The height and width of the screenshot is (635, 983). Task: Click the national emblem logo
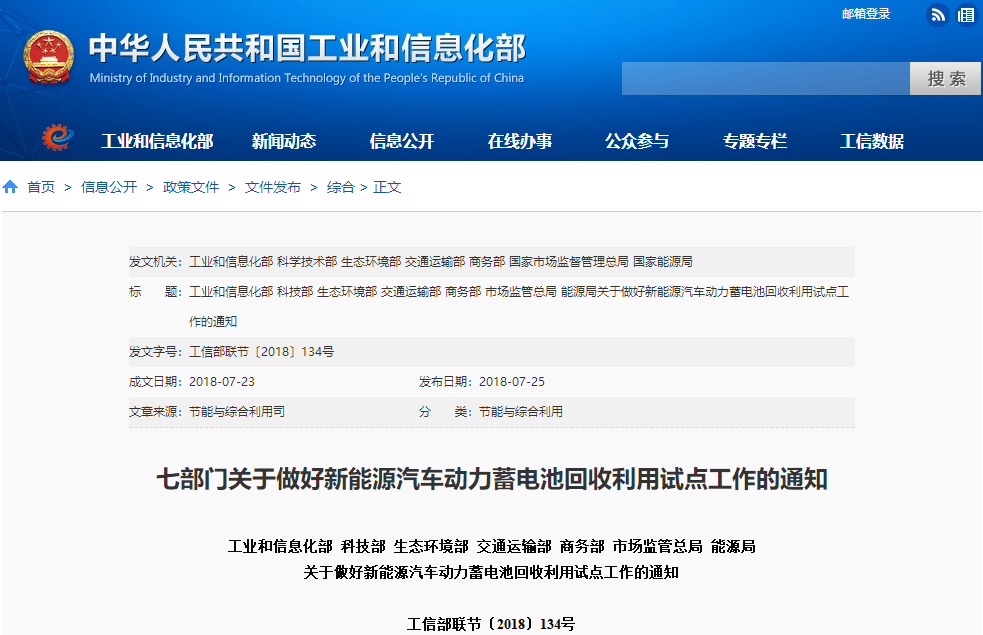click(x=48, y=57)
